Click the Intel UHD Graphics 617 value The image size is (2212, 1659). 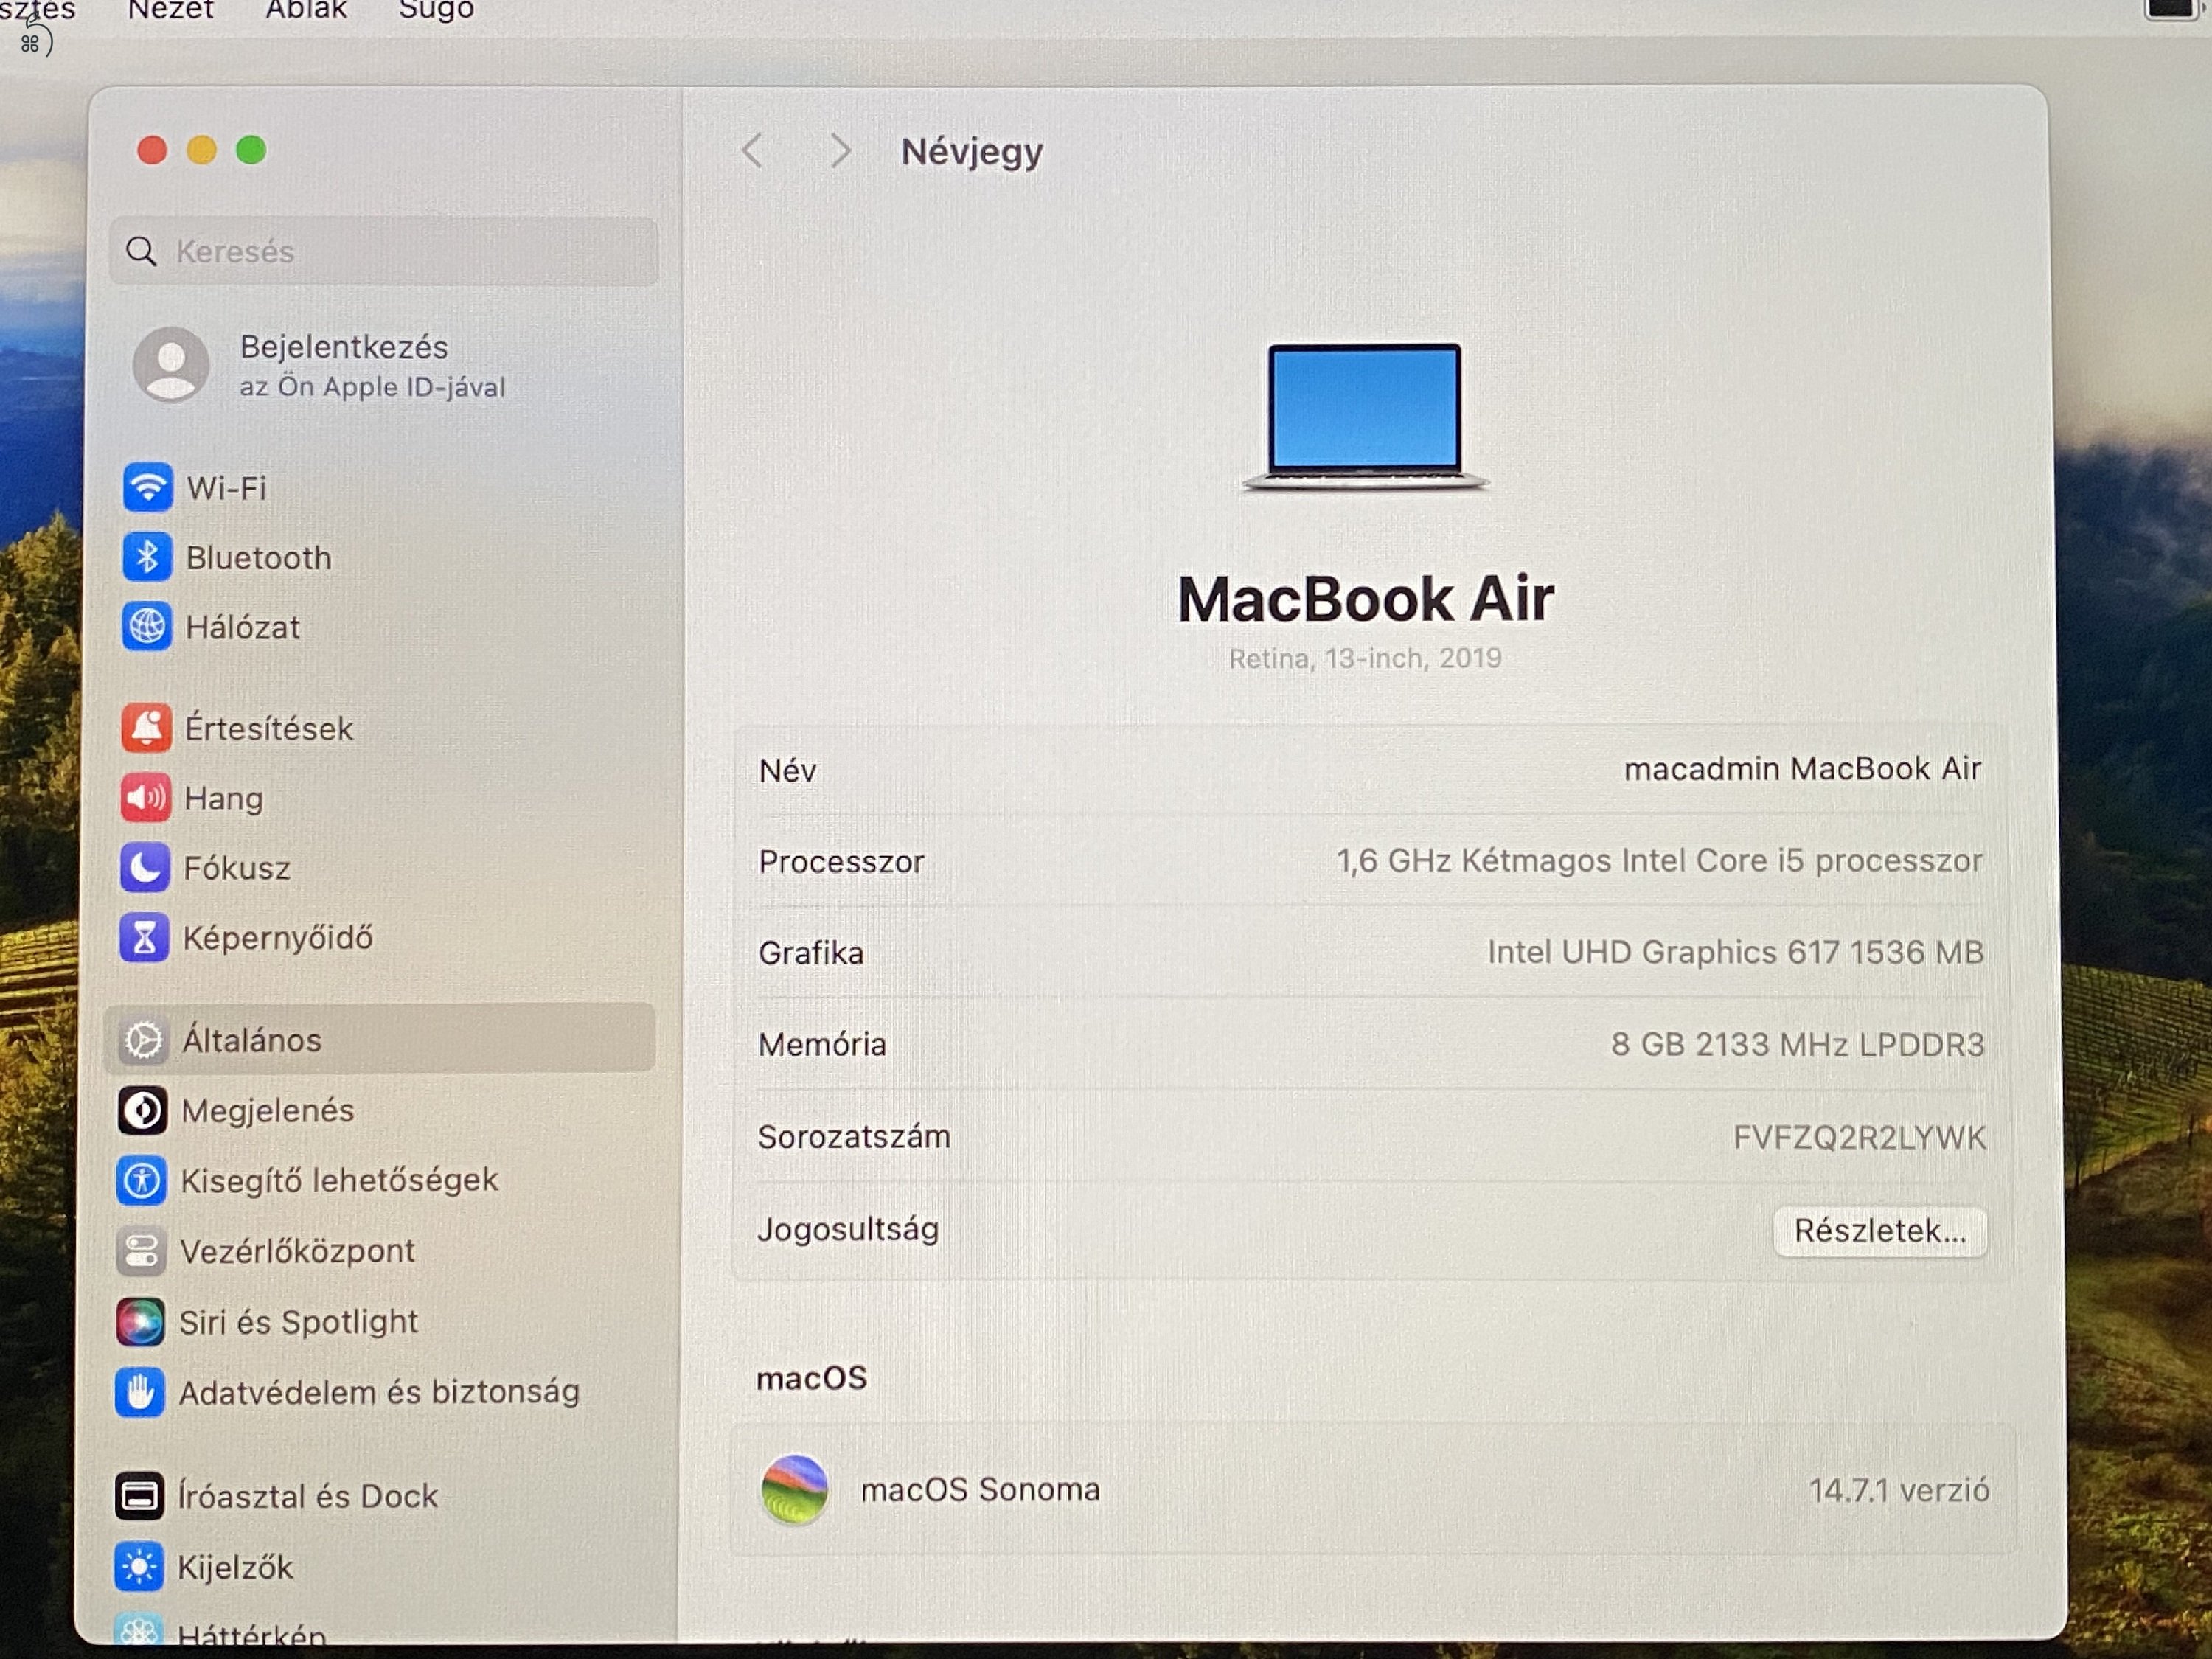[1735, 952]
